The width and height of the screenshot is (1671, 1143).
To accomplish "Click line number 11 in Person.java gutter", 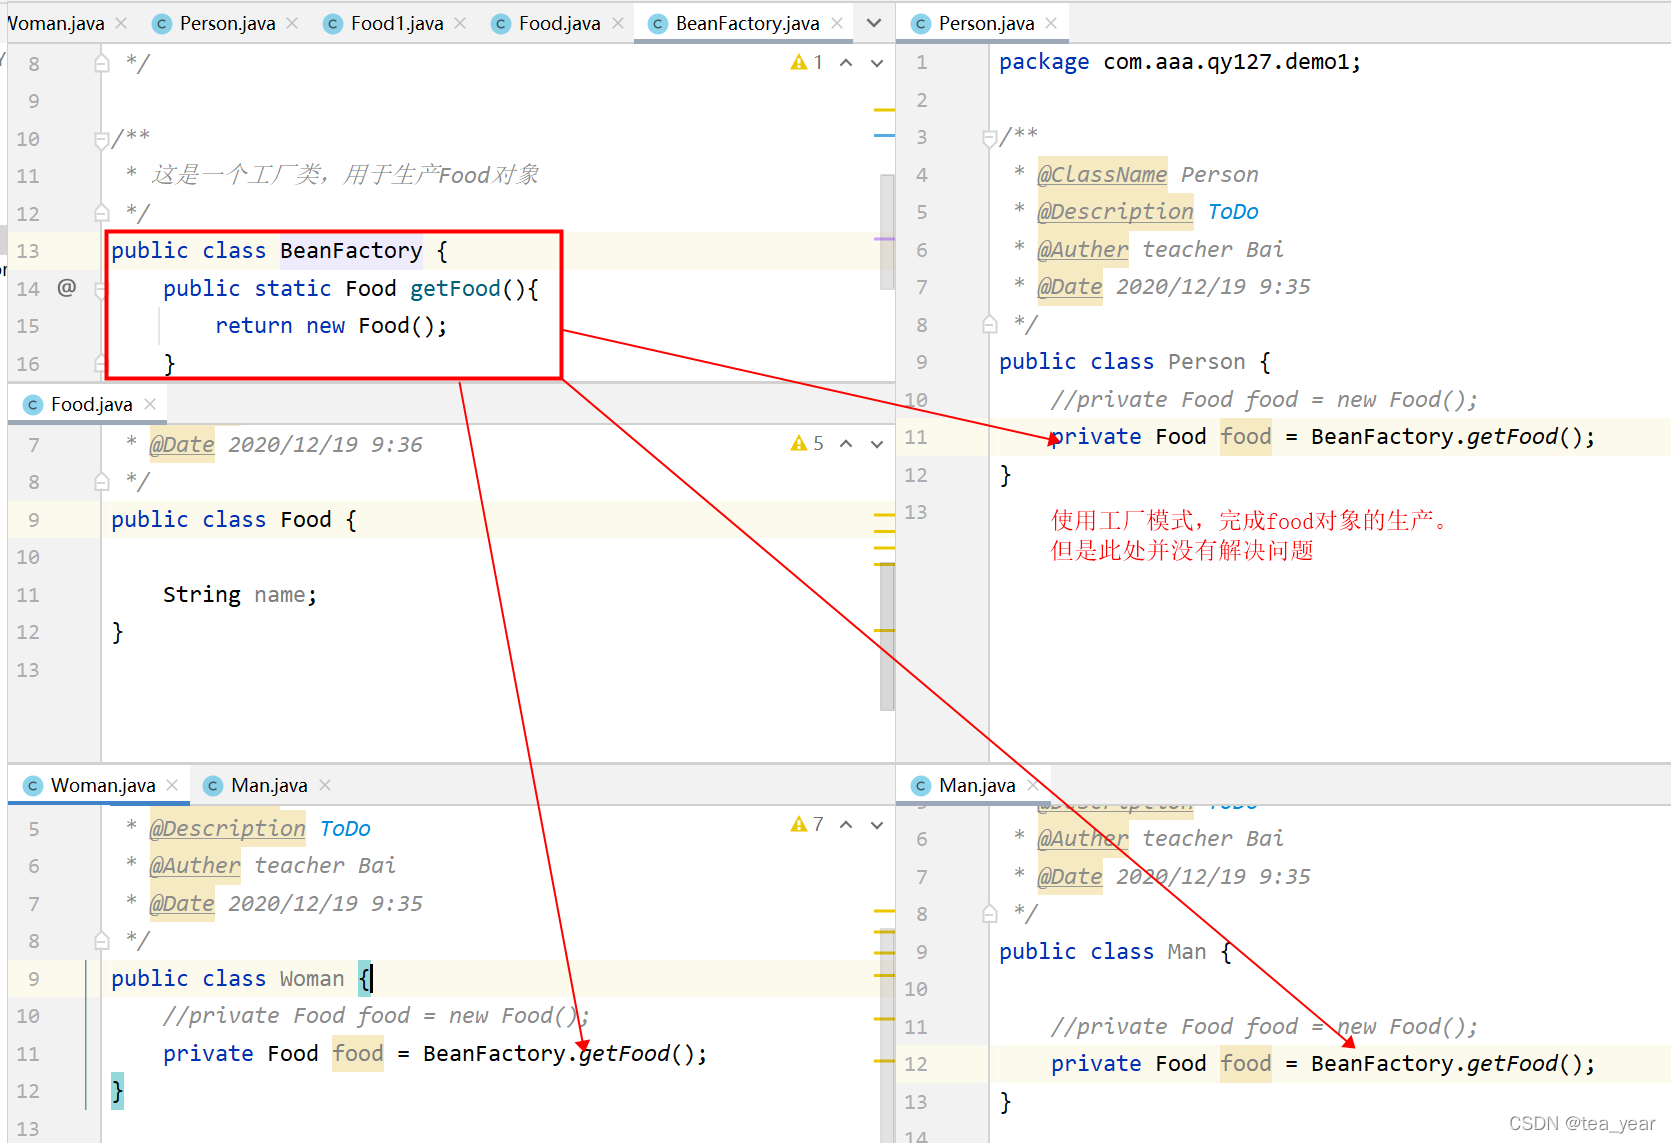I will [x=915, y=437].
